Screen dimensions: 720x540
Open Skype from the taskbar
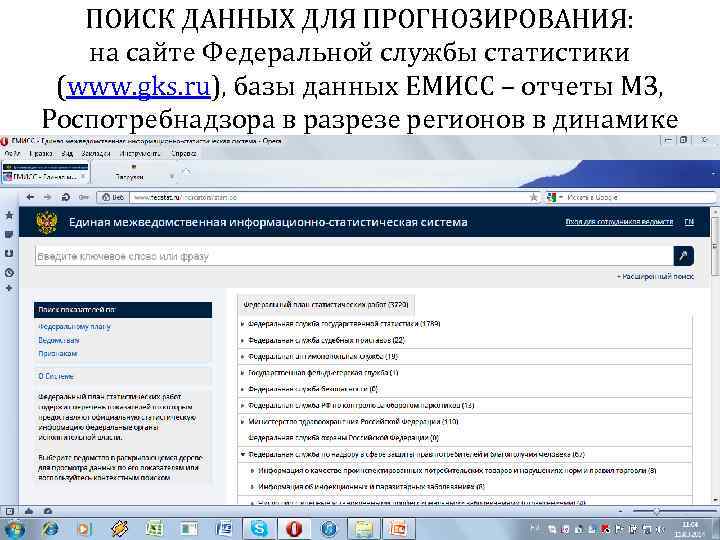click(x=259, y=529)
